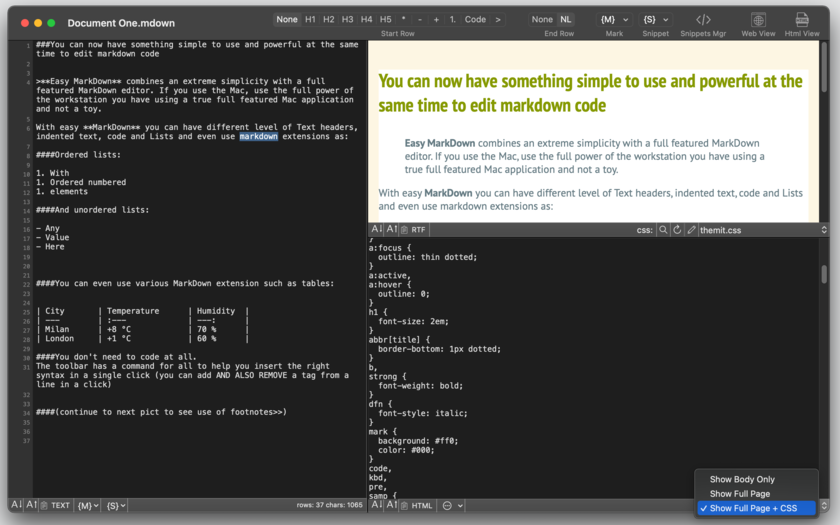Select plus bullet Start Row option
Viewport: 840px width, 525px height.
click(436, 19)
